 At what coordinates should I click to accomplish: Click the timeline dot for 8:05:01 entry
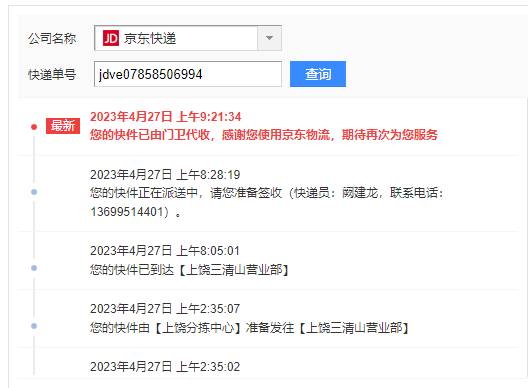[34, 268]
